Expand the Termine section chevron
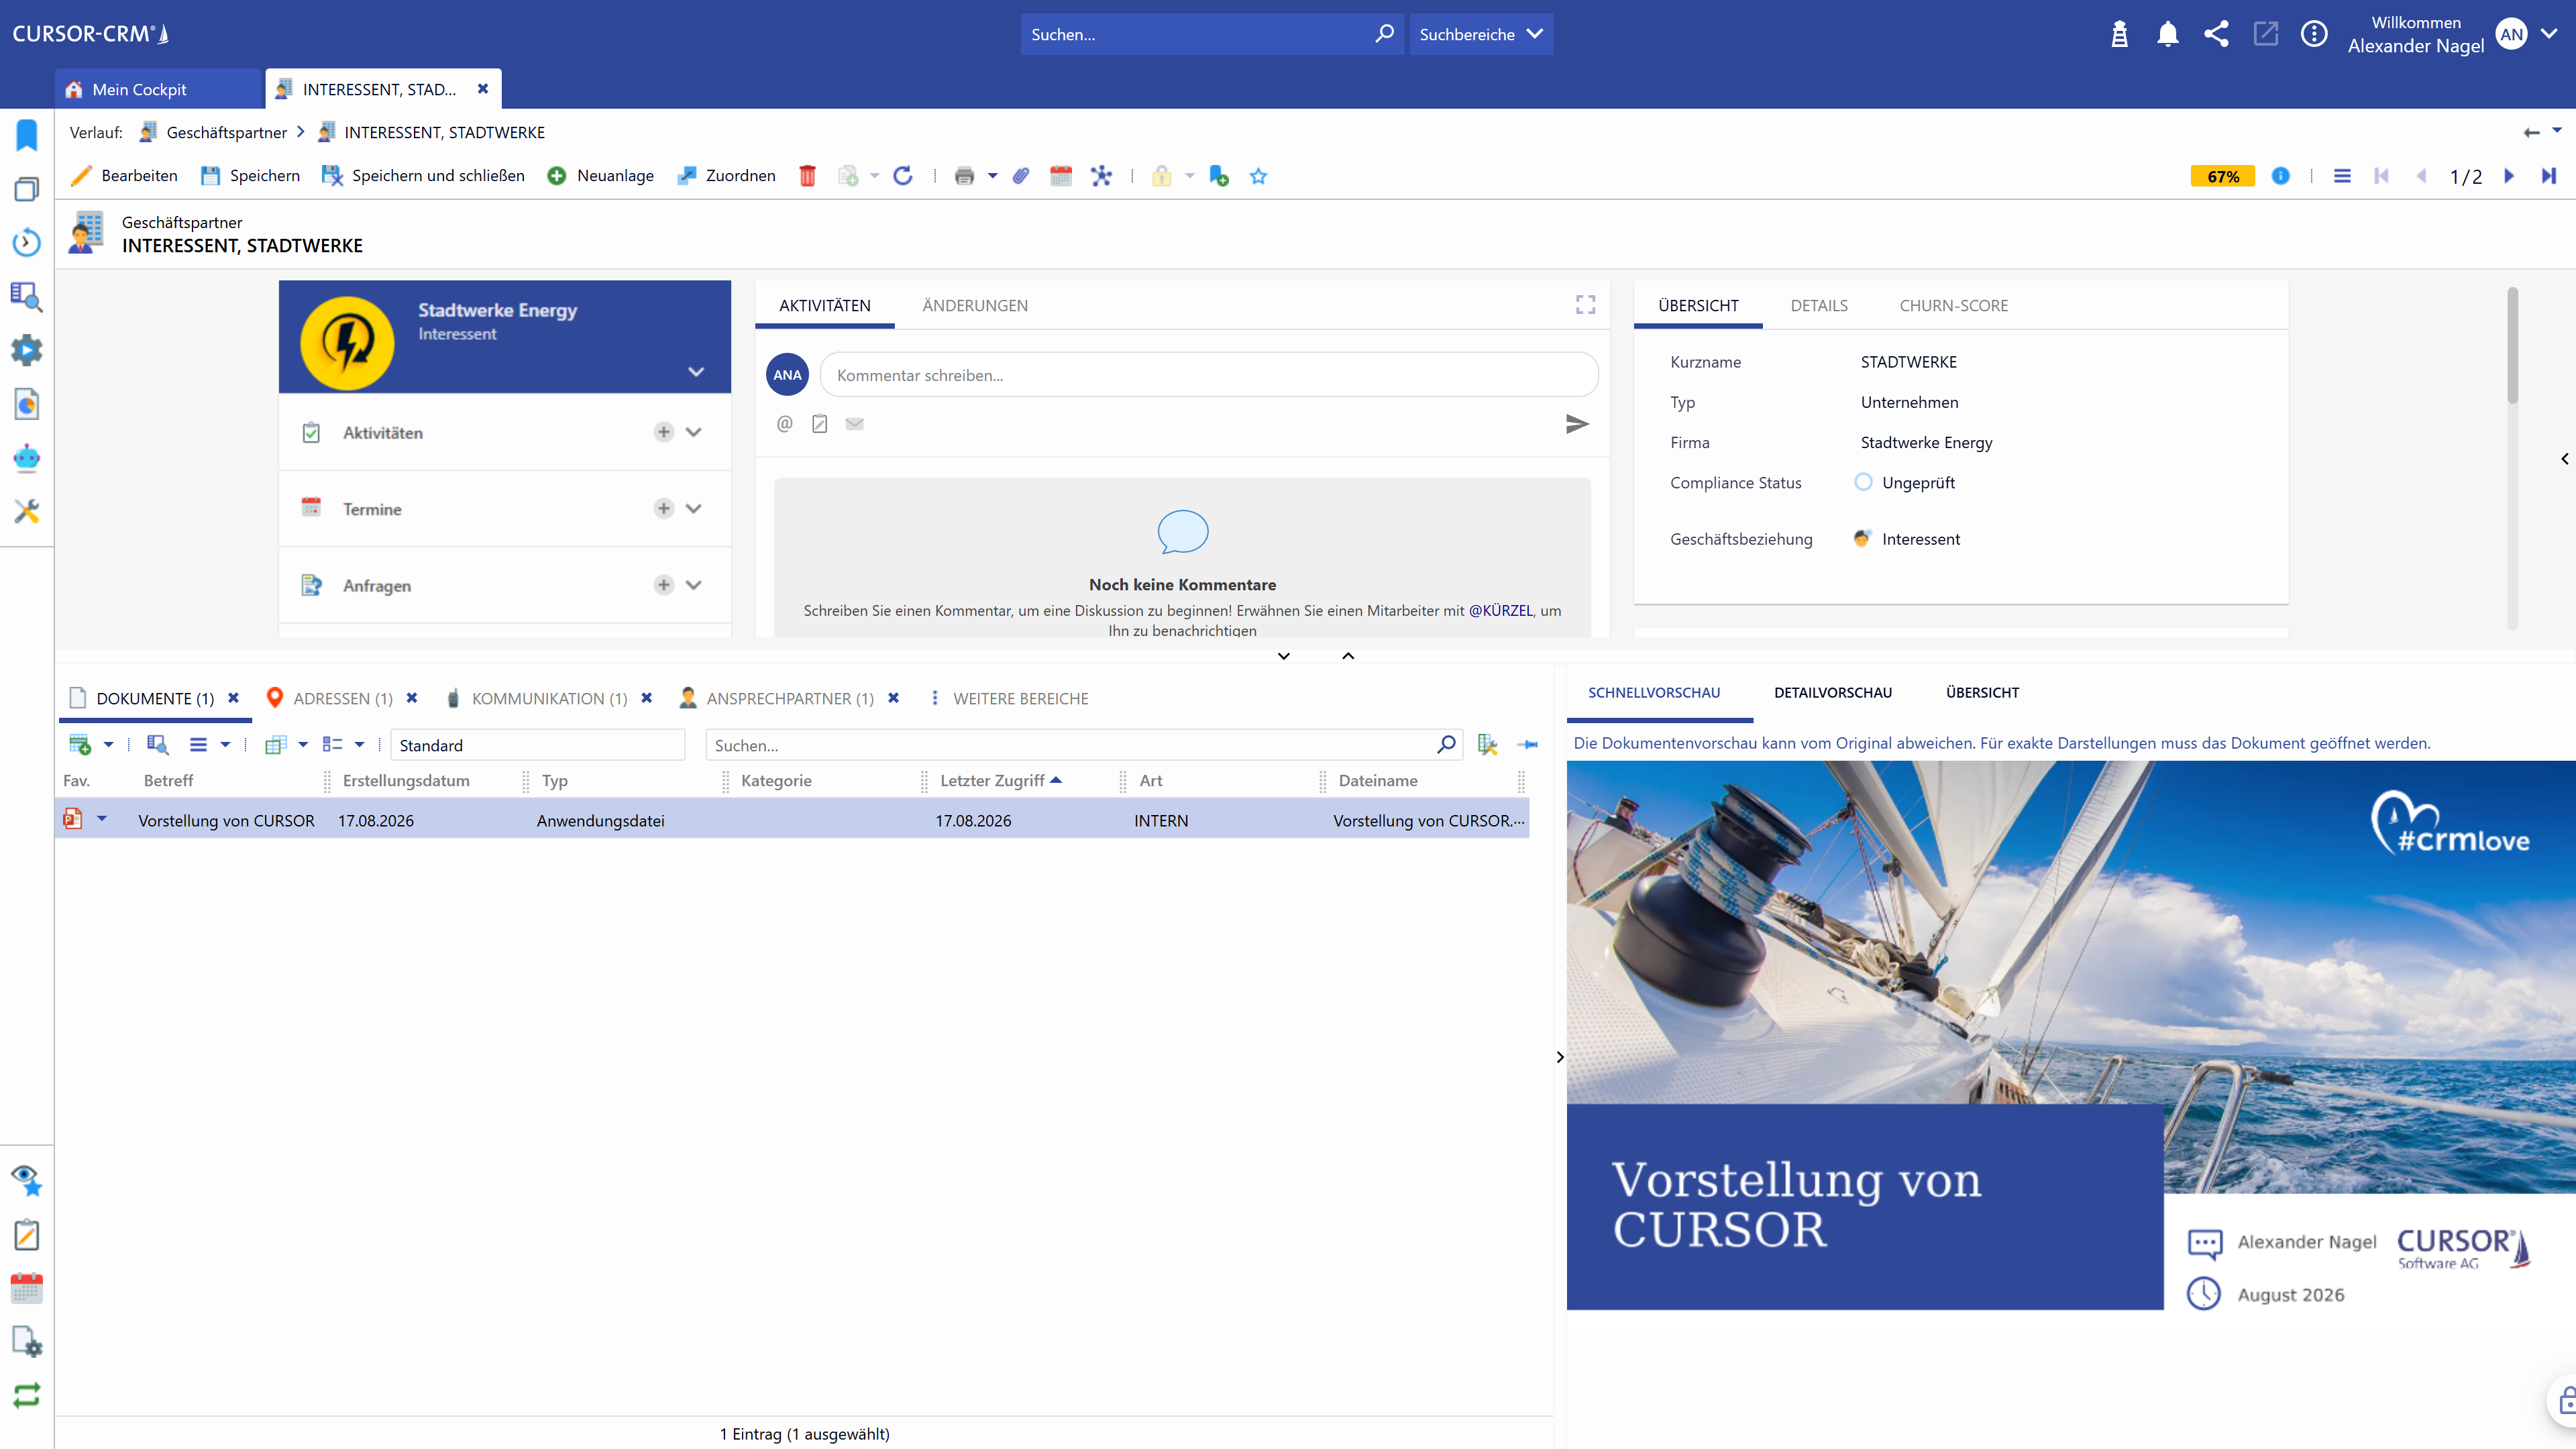This screenshot has height=1449, width=2576. (694, 508)
